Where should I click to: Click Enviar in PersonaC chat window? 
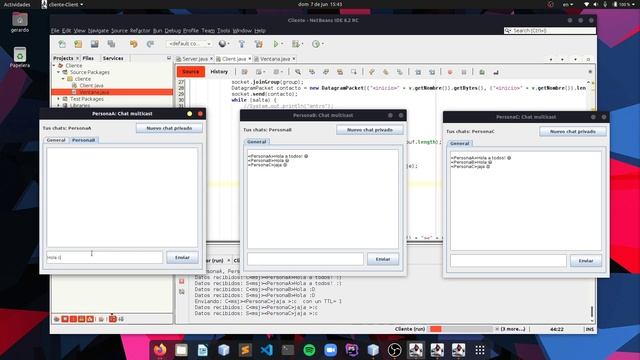pos(585,261)
